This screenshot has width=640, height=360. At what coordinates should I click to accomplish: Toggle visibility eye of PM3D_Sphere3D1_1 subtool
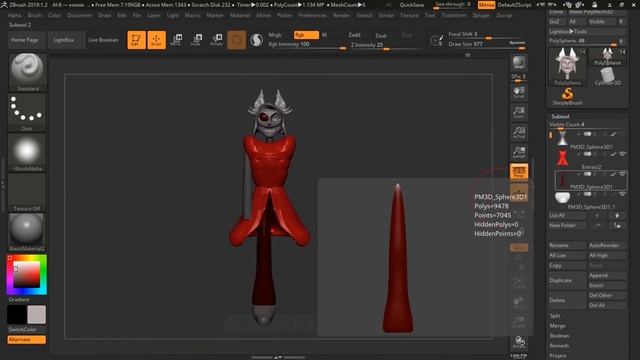pos(622,194)
